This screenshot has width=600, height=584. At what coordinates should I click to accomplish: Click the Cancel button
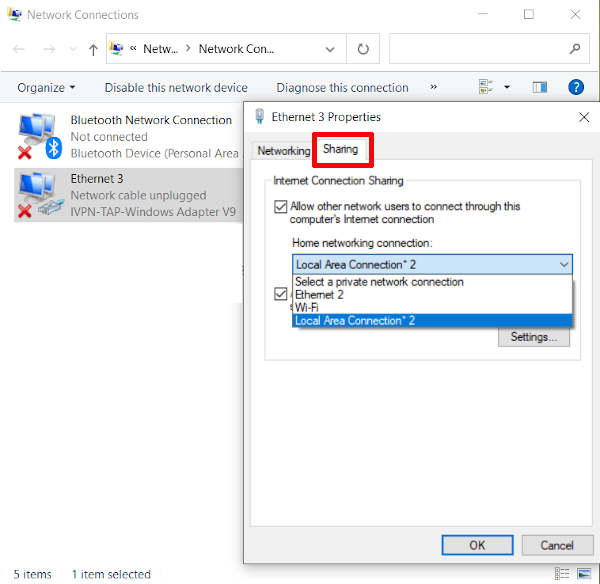click(557, 545)
